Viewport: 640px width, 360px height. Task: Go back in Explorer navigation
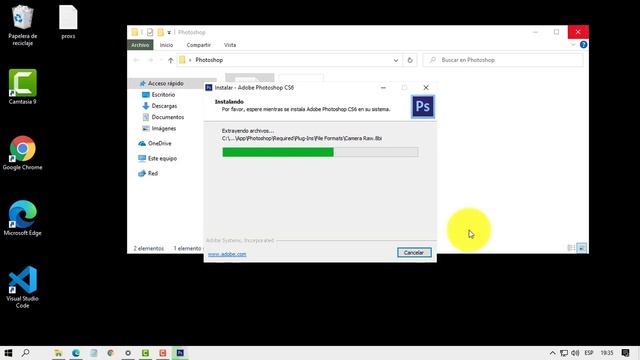136,60
